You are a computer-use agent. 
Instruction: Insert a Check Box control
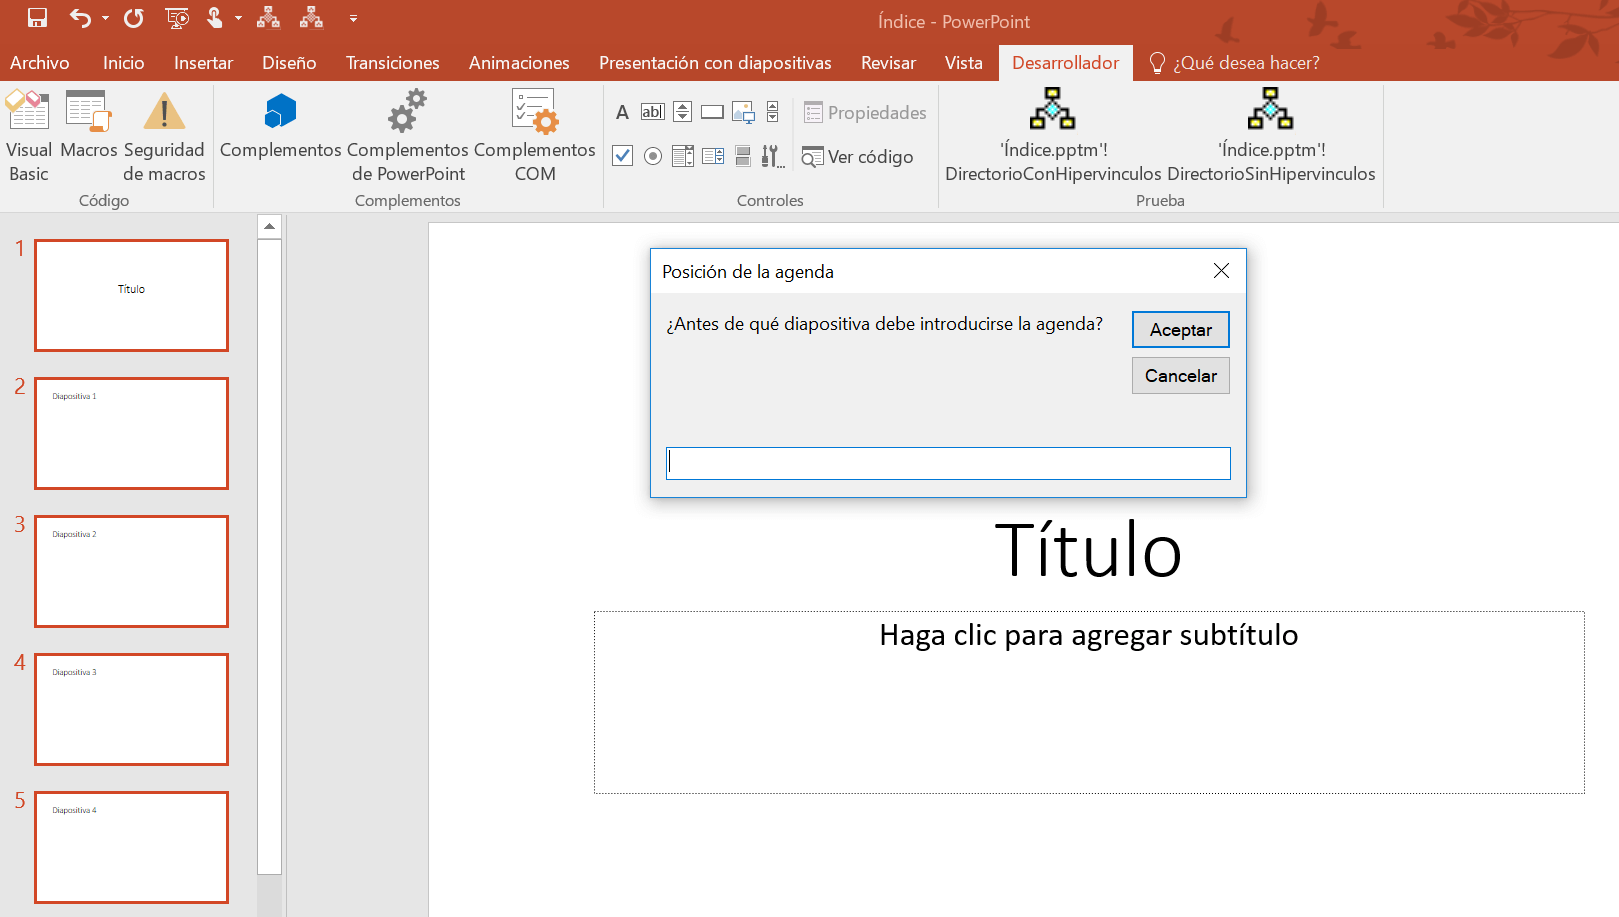coord(622,156)
